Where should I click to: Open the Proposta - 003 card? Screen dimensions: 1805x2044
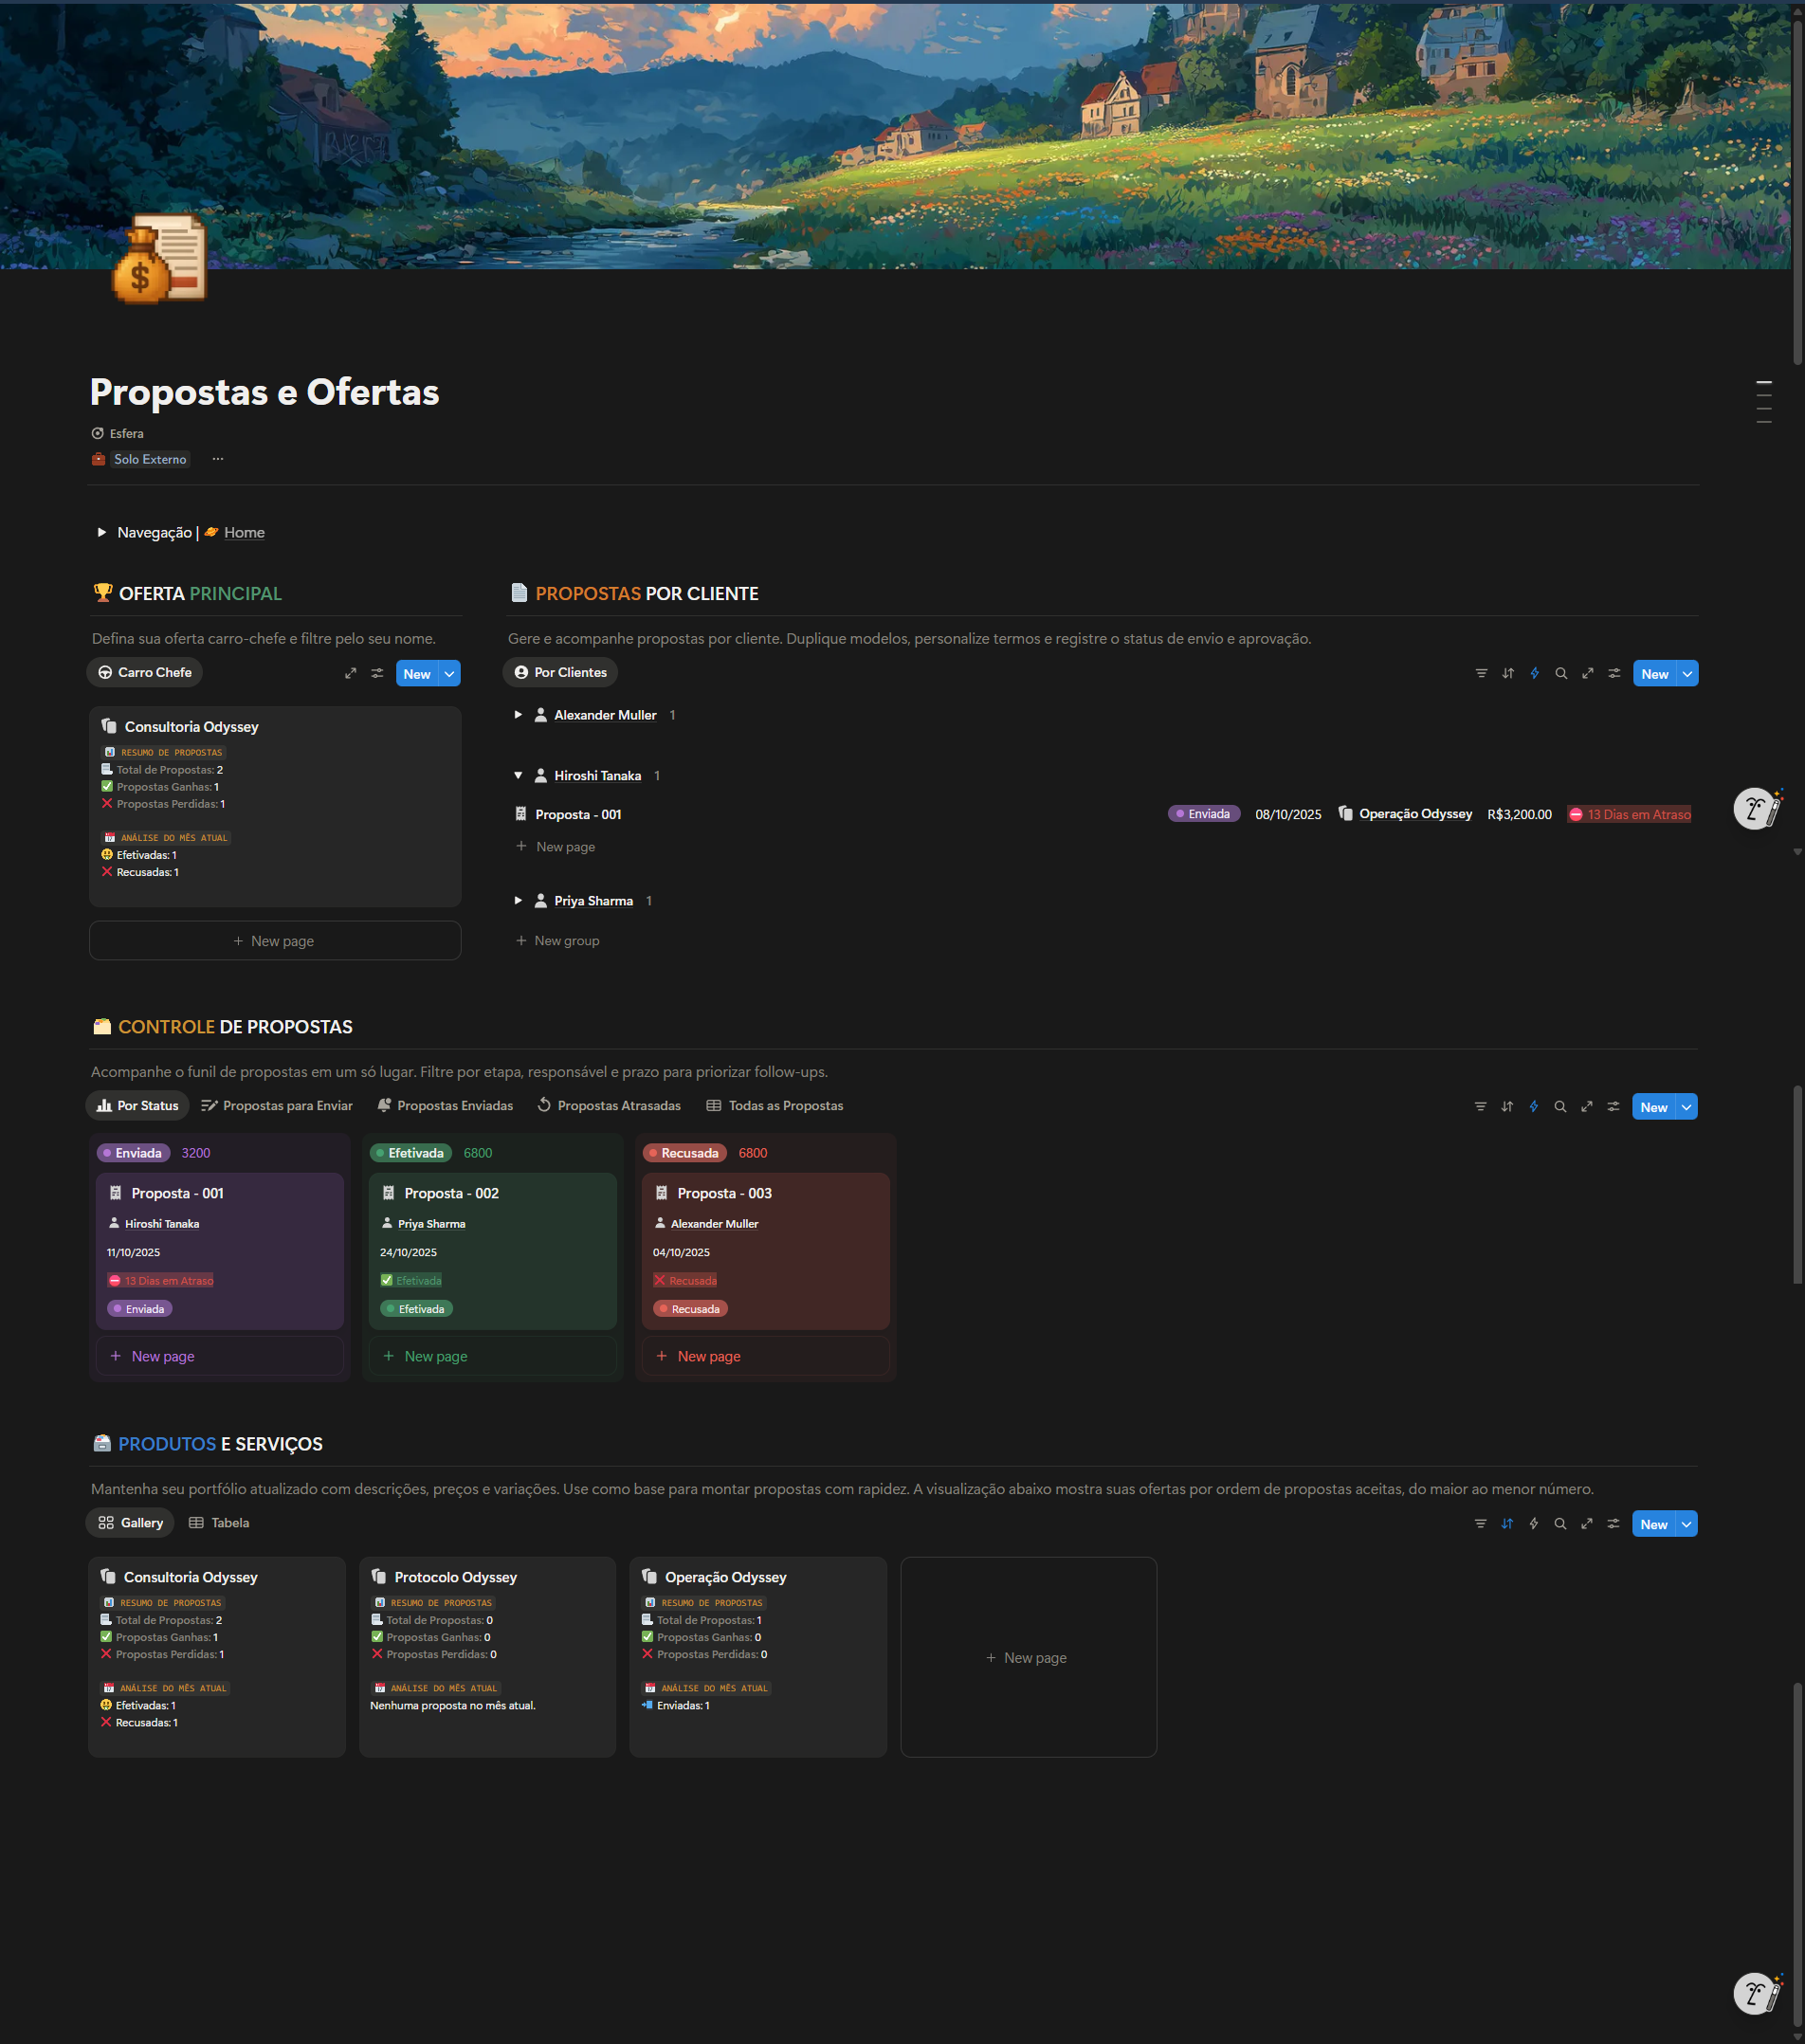(x=724, y=1194)
